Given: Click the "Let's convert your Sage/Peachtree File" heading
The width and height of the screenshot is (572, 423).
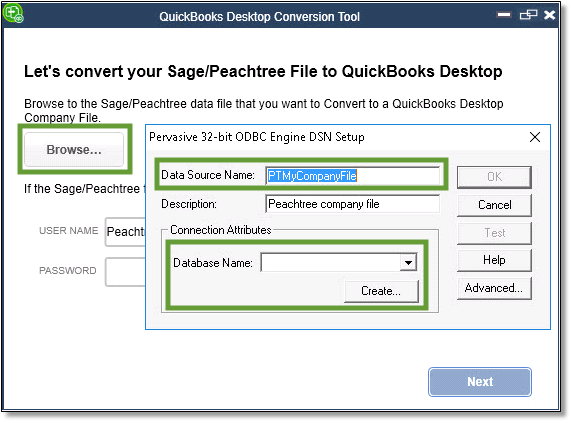Looking at the screenshot, I should pos(263,71).
